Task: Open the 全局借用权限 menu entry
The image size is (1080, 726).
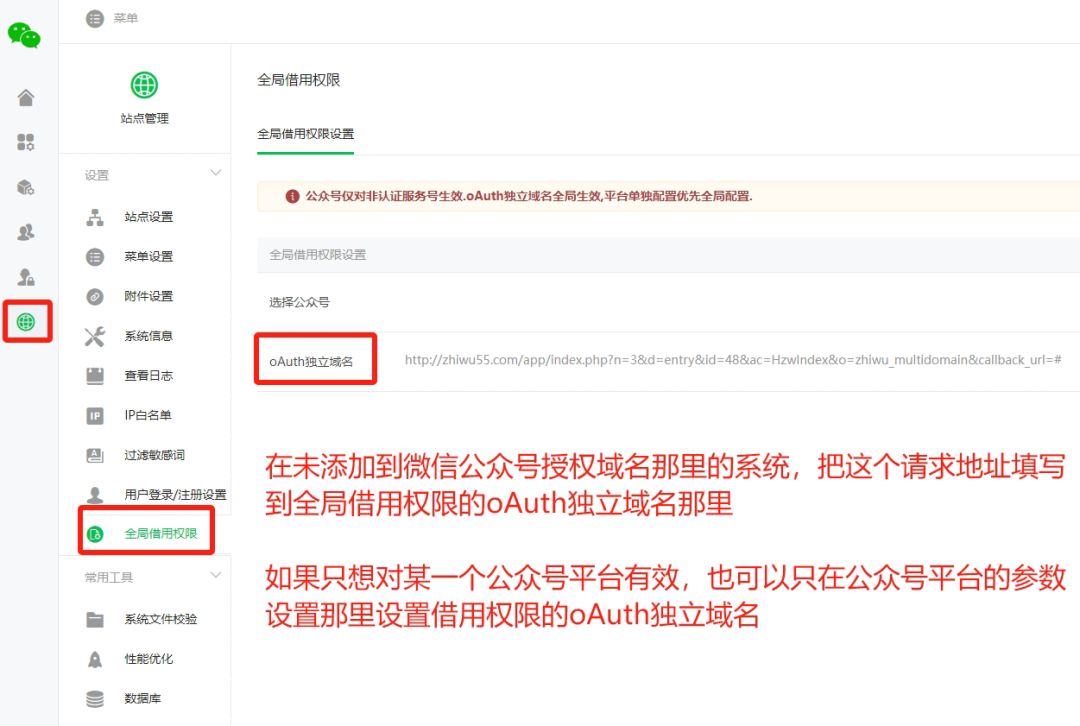Action: (160, 533)
